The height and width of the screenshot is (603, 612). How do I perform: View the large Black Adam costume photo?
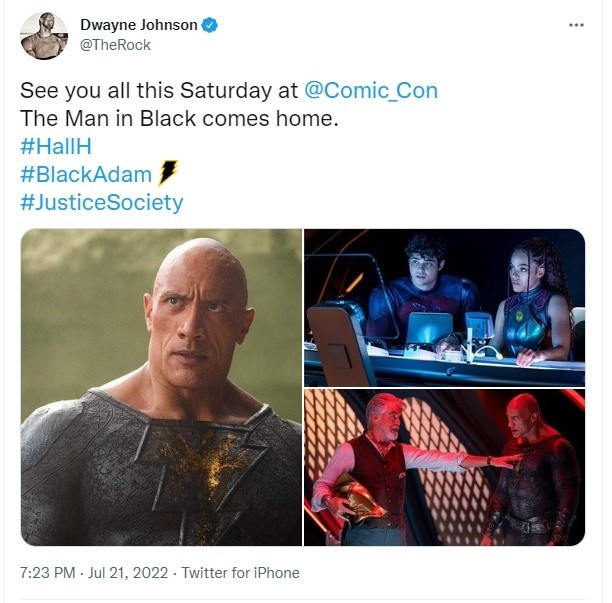click(161, 387)
